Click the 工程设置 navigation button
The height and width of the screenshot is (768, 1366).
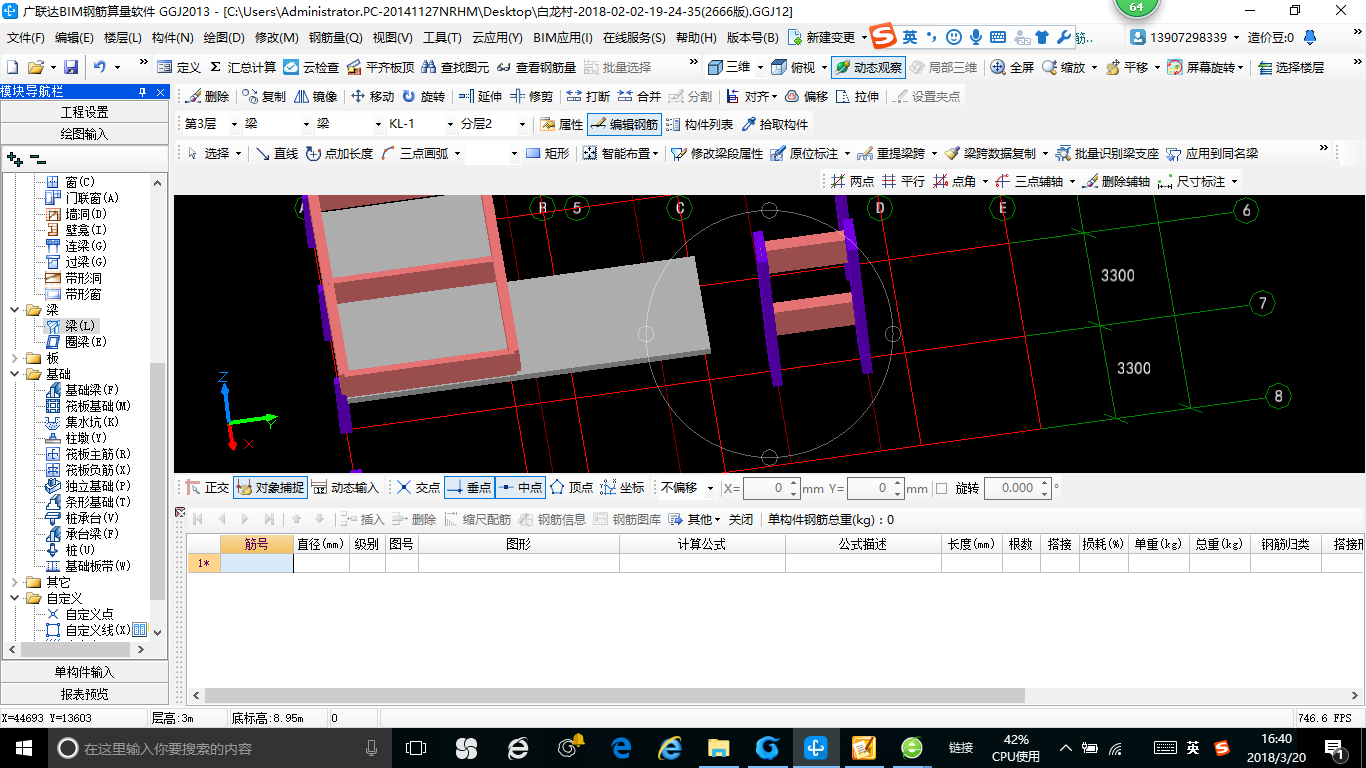[85, 112]
